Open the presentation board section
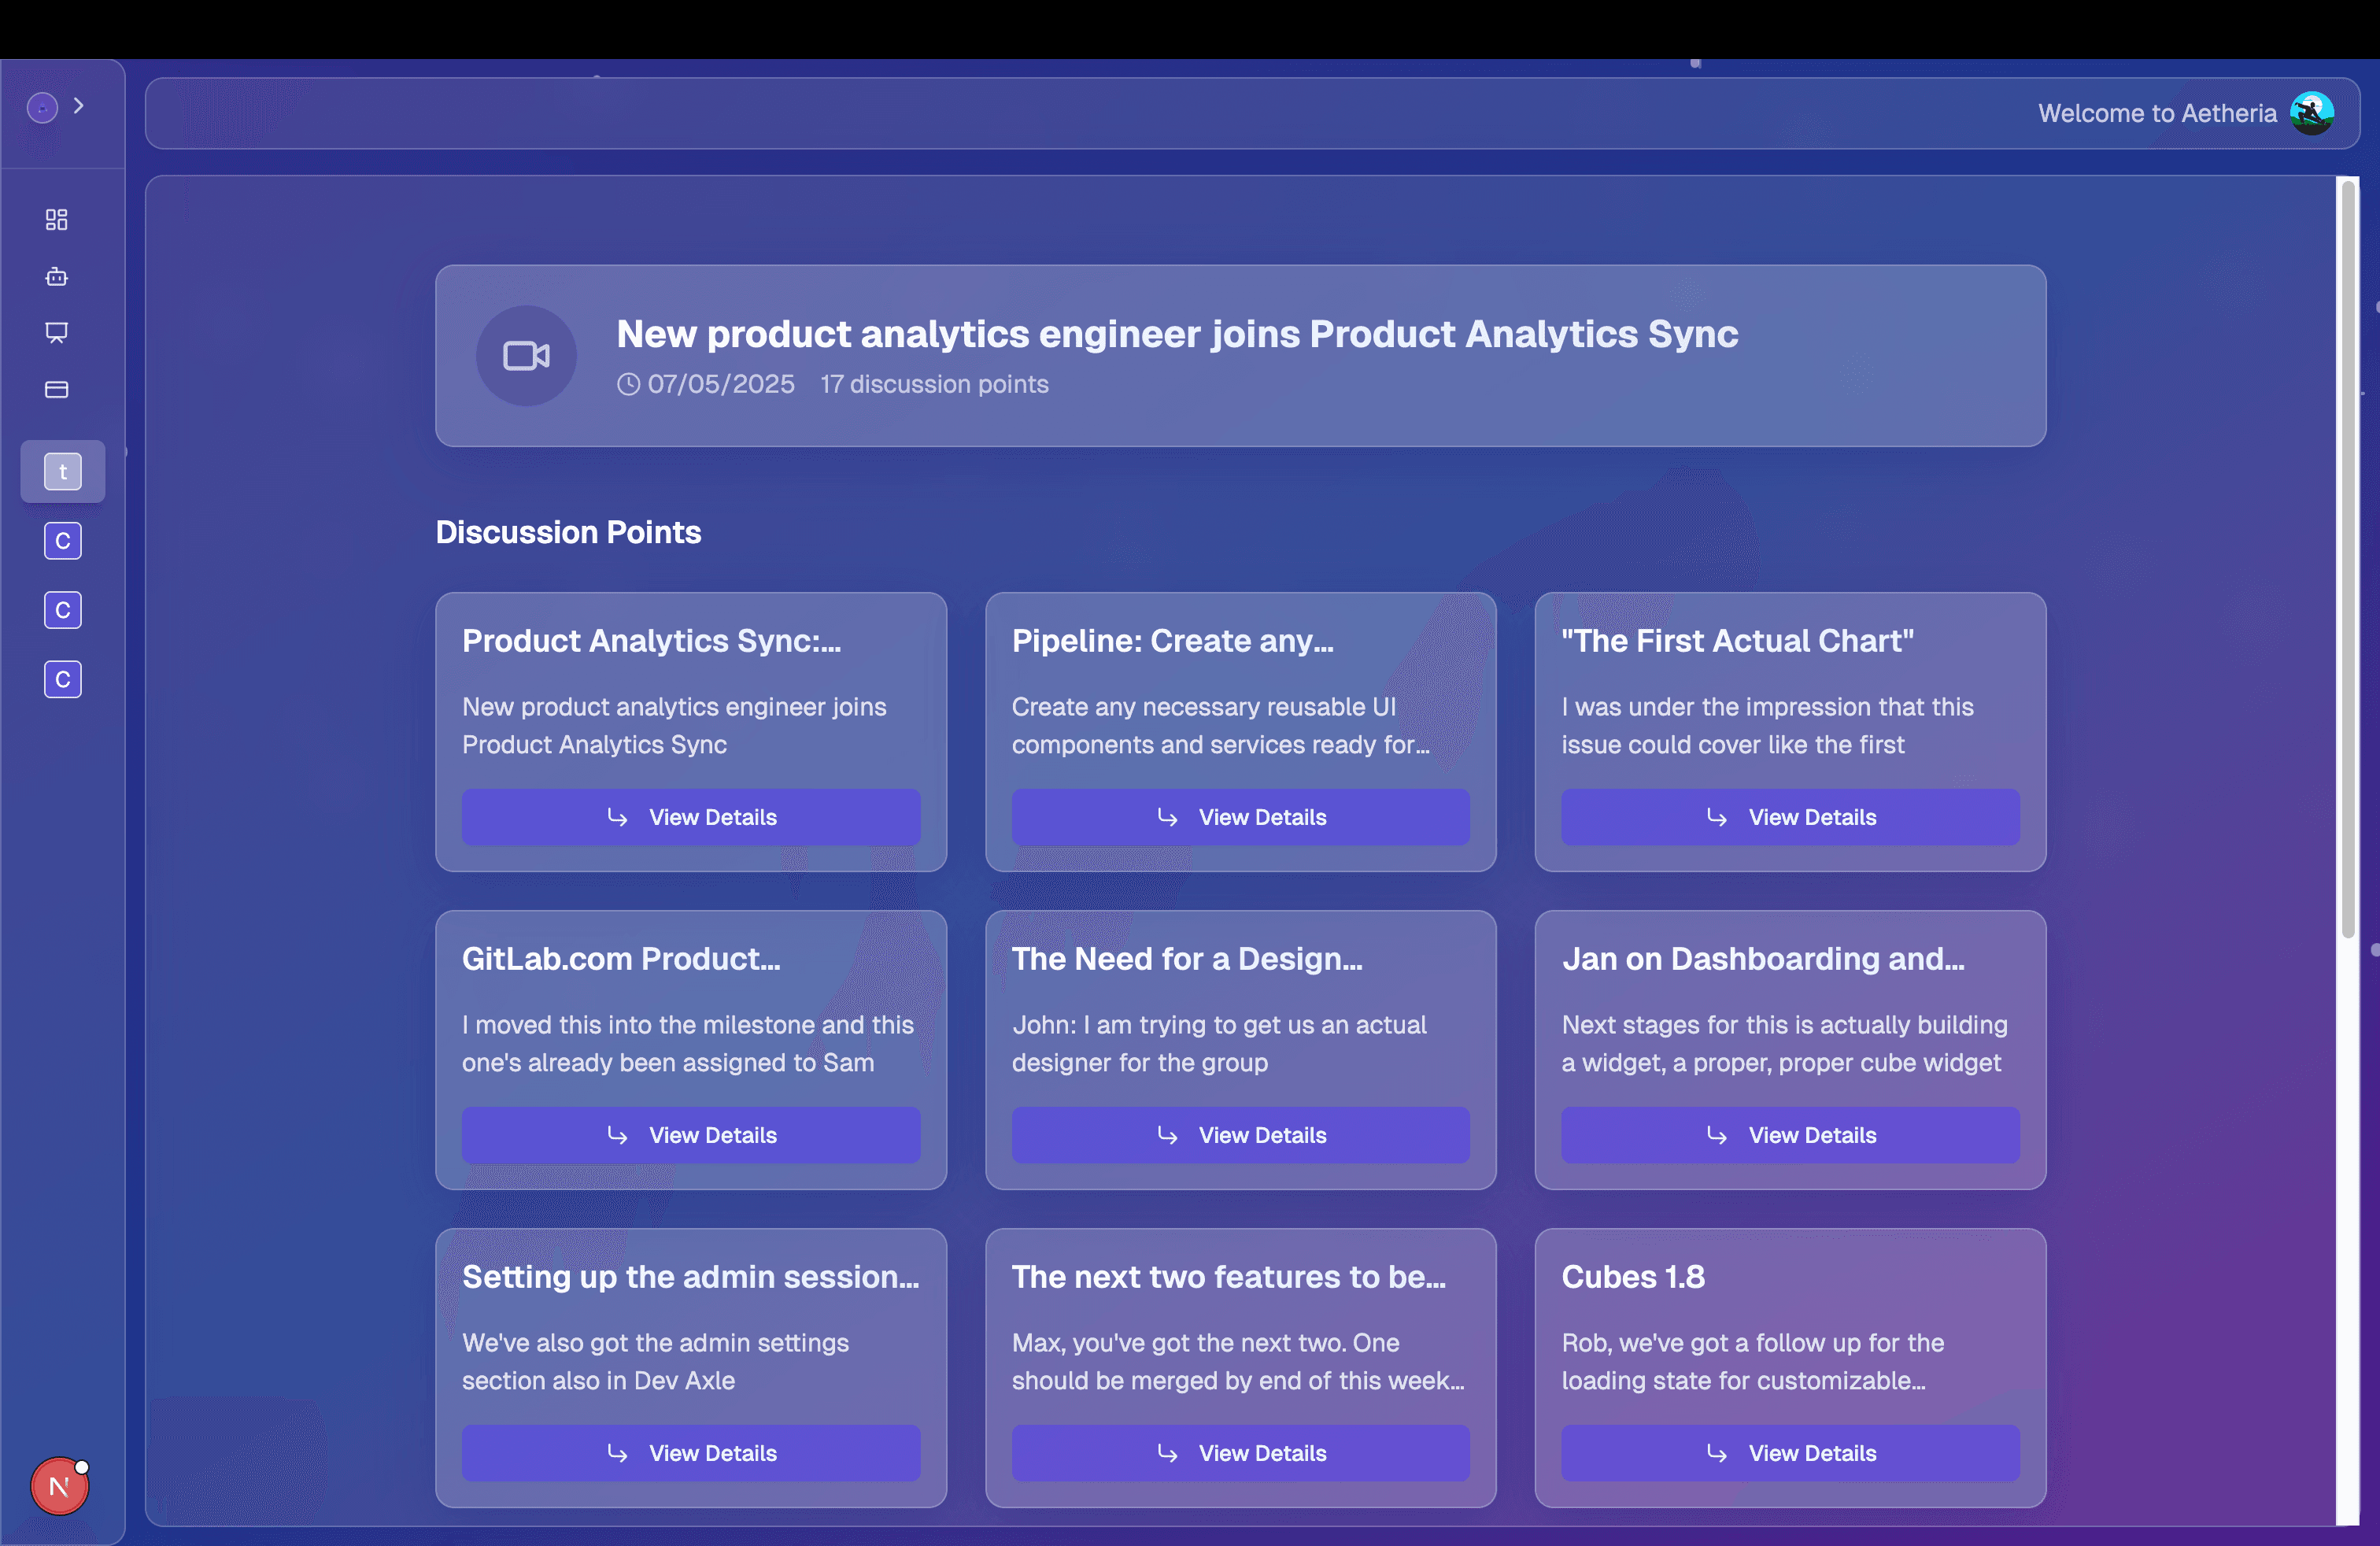The image size is (2380, 1546). (x=57, y=333)
